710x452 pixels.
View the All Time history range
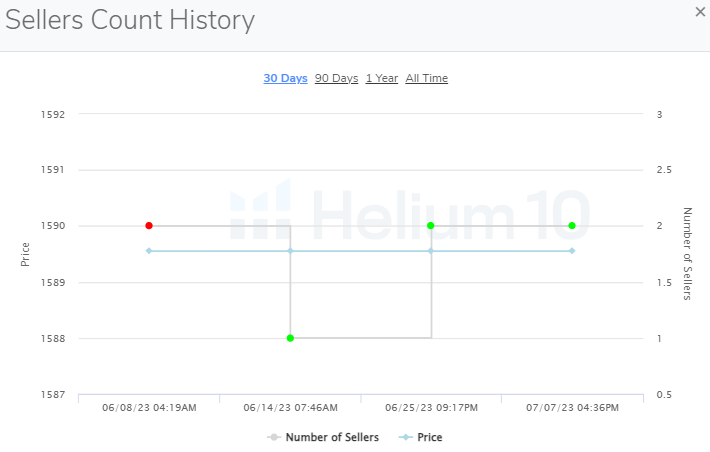point(426,78)
